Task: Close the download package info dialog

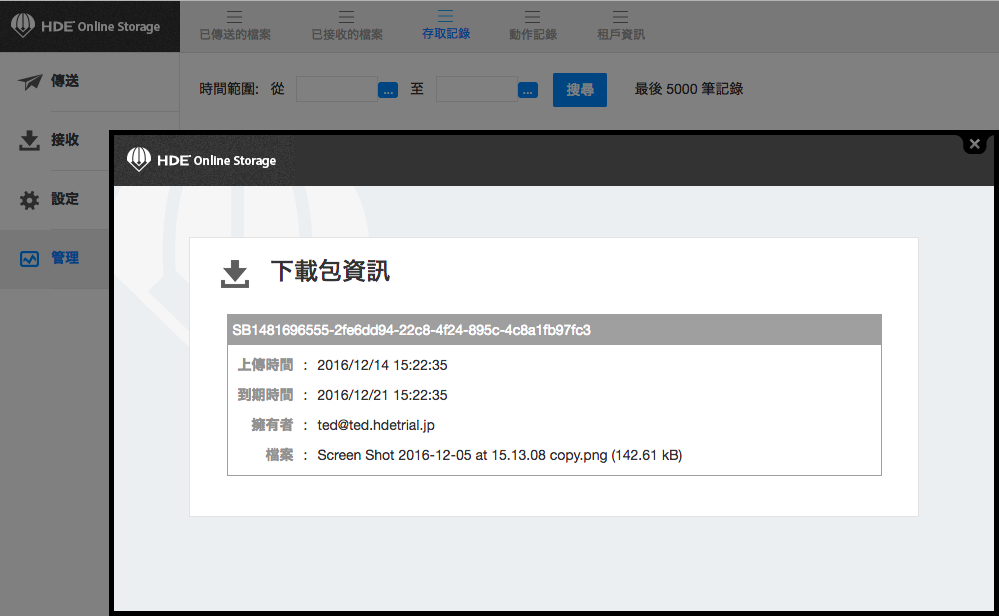Action: [975, 144]
